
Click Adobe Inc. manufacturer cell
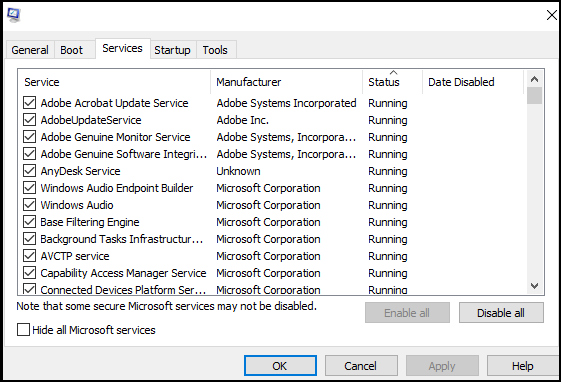click(x=243, y=120)
